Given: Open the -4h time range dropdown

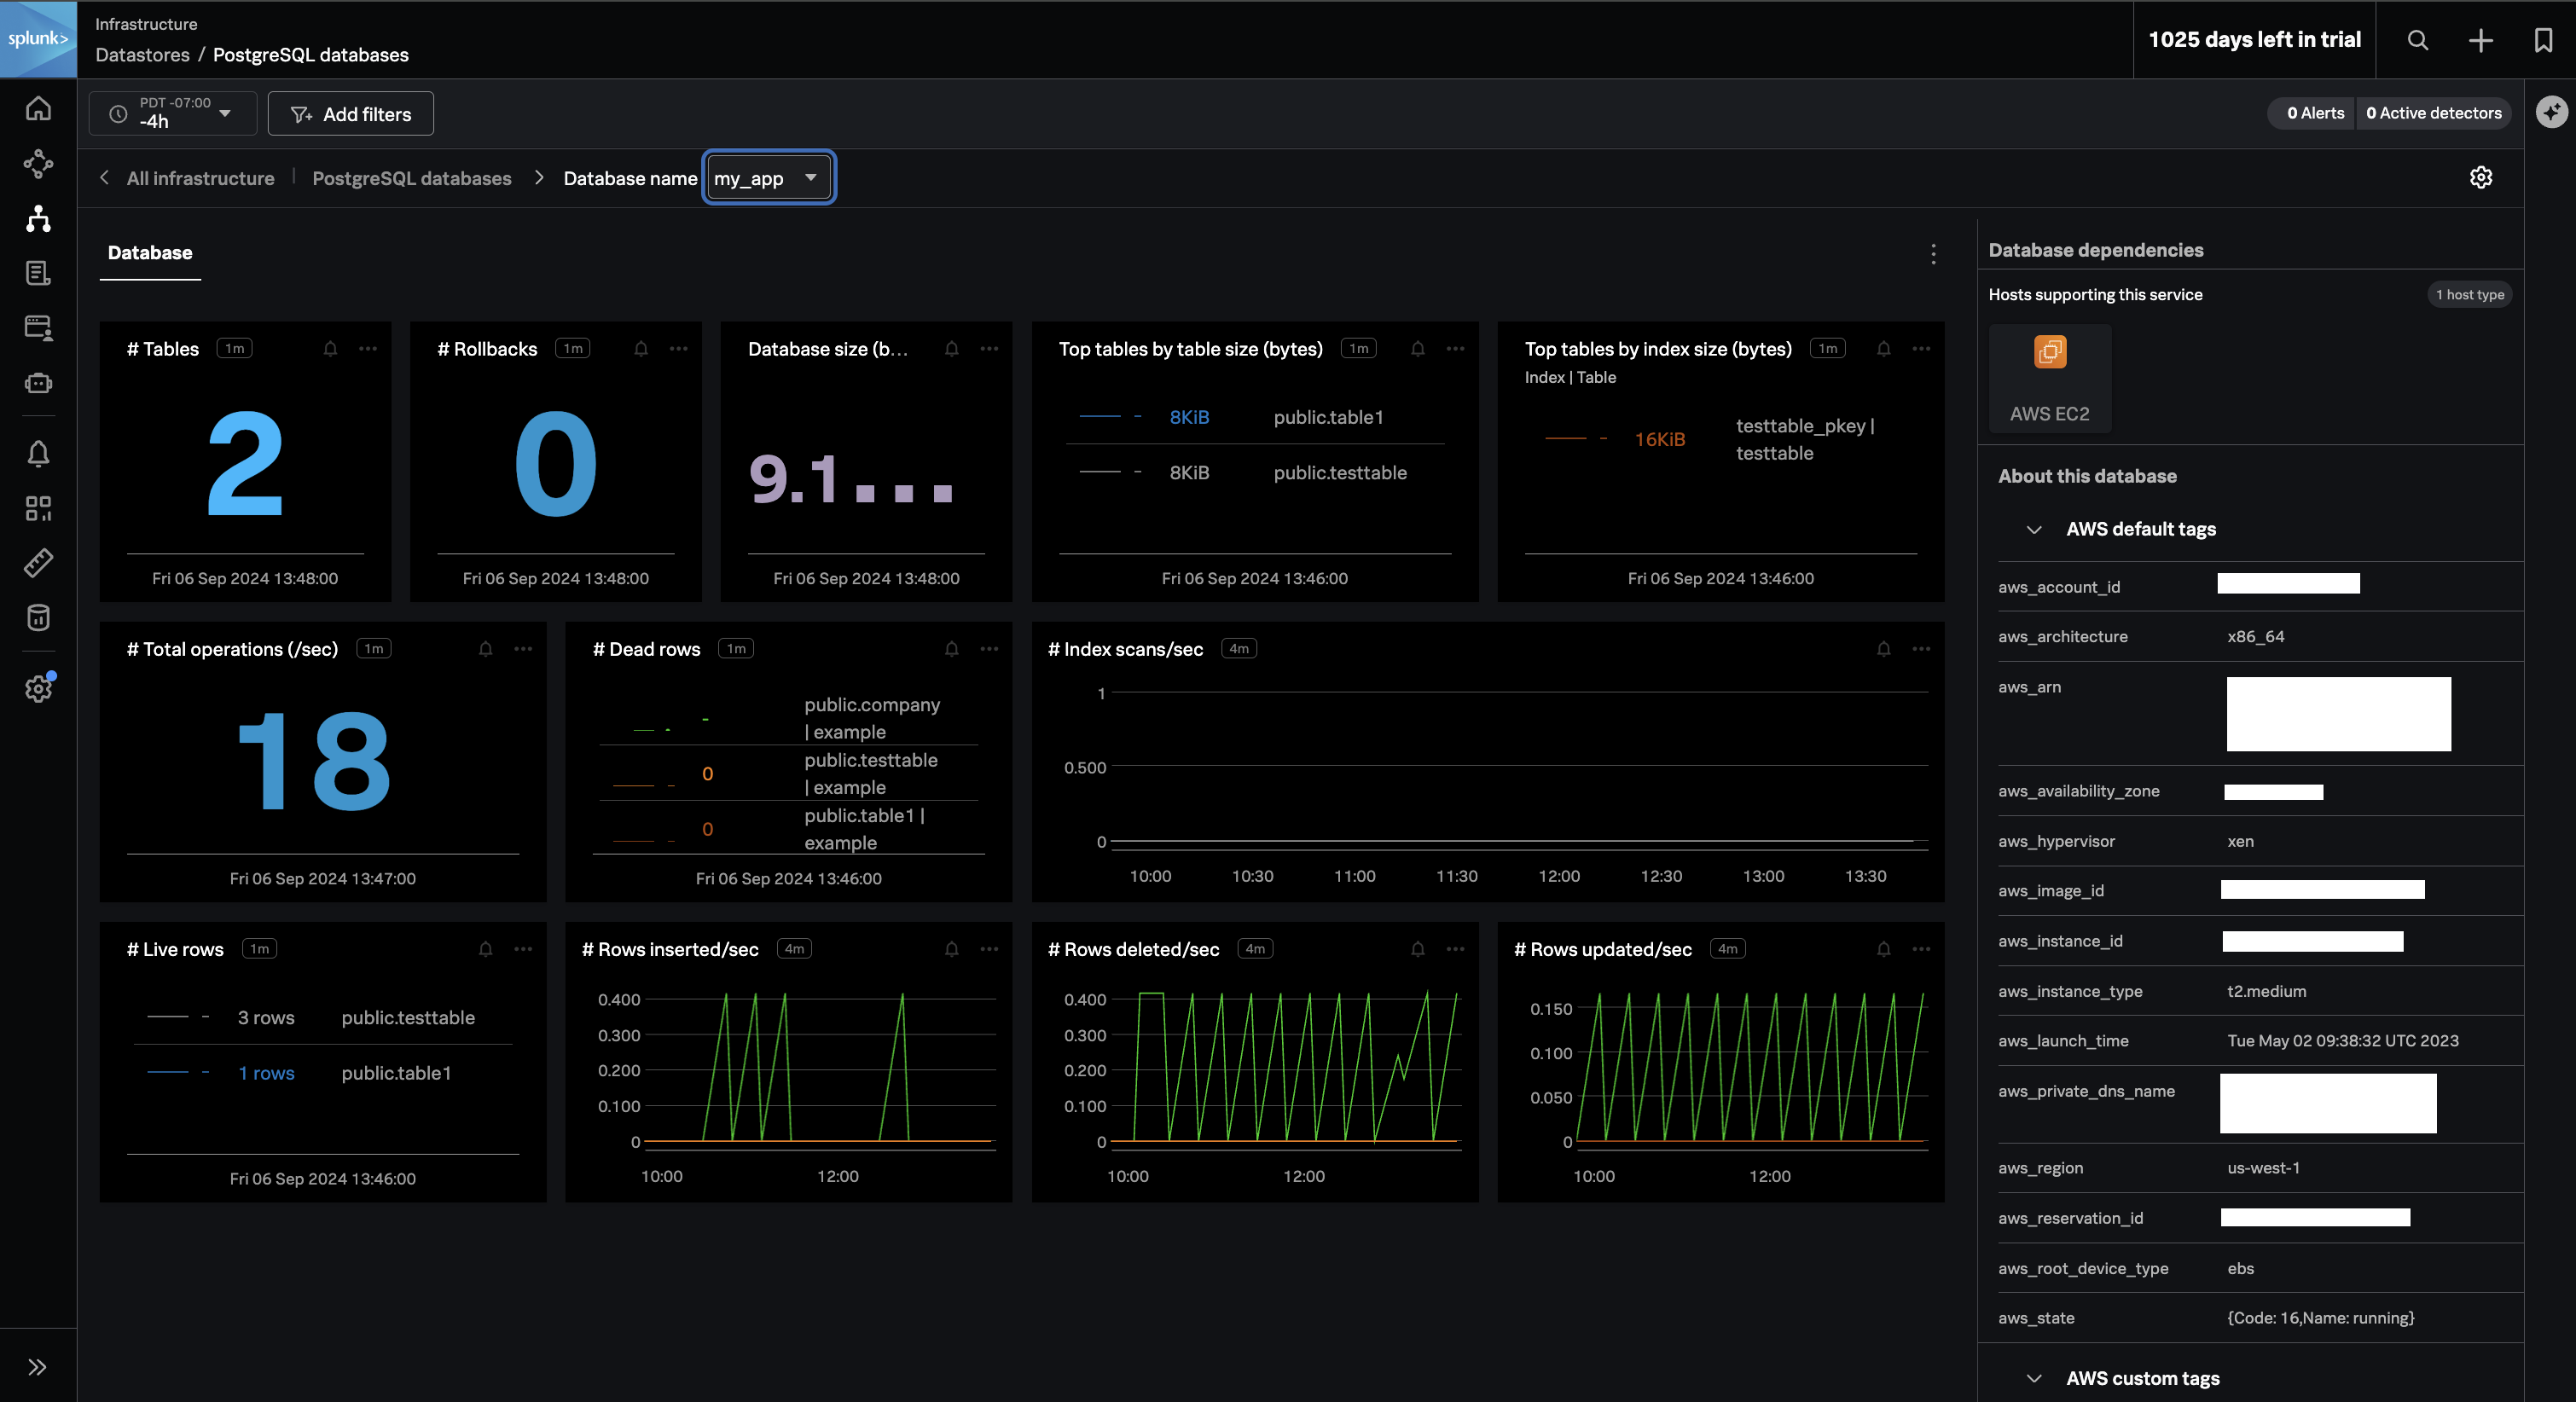Looking at the screenshot, I should pyautogui.click(x=172, y=113).
